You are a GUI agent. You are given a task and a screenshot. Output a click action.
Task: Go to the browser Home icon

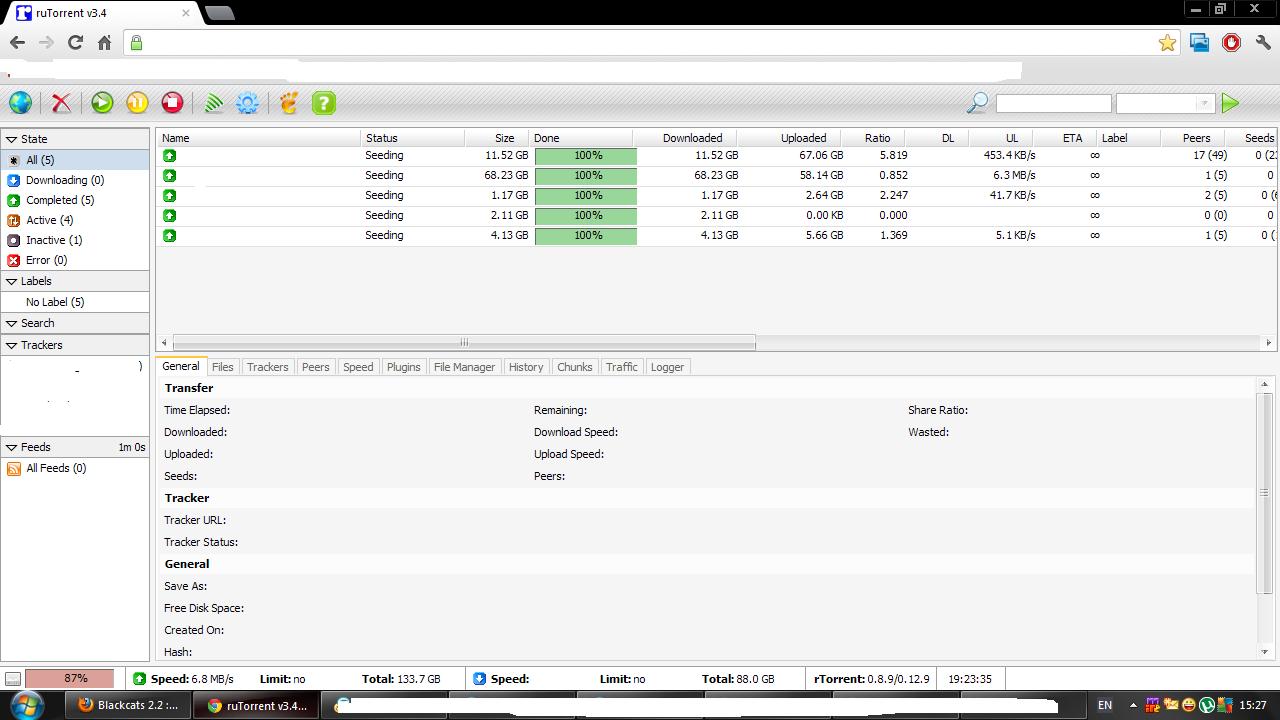click(104, 42)
